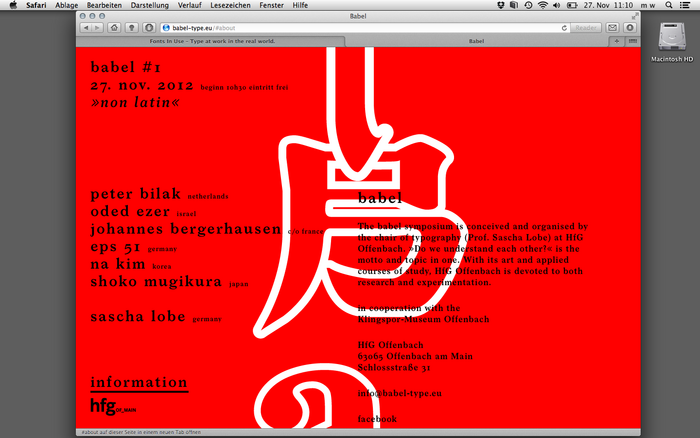Switch to the Fonts In Use tab
Viewport: 700px width, 438px height.
(x=212, y=41)
